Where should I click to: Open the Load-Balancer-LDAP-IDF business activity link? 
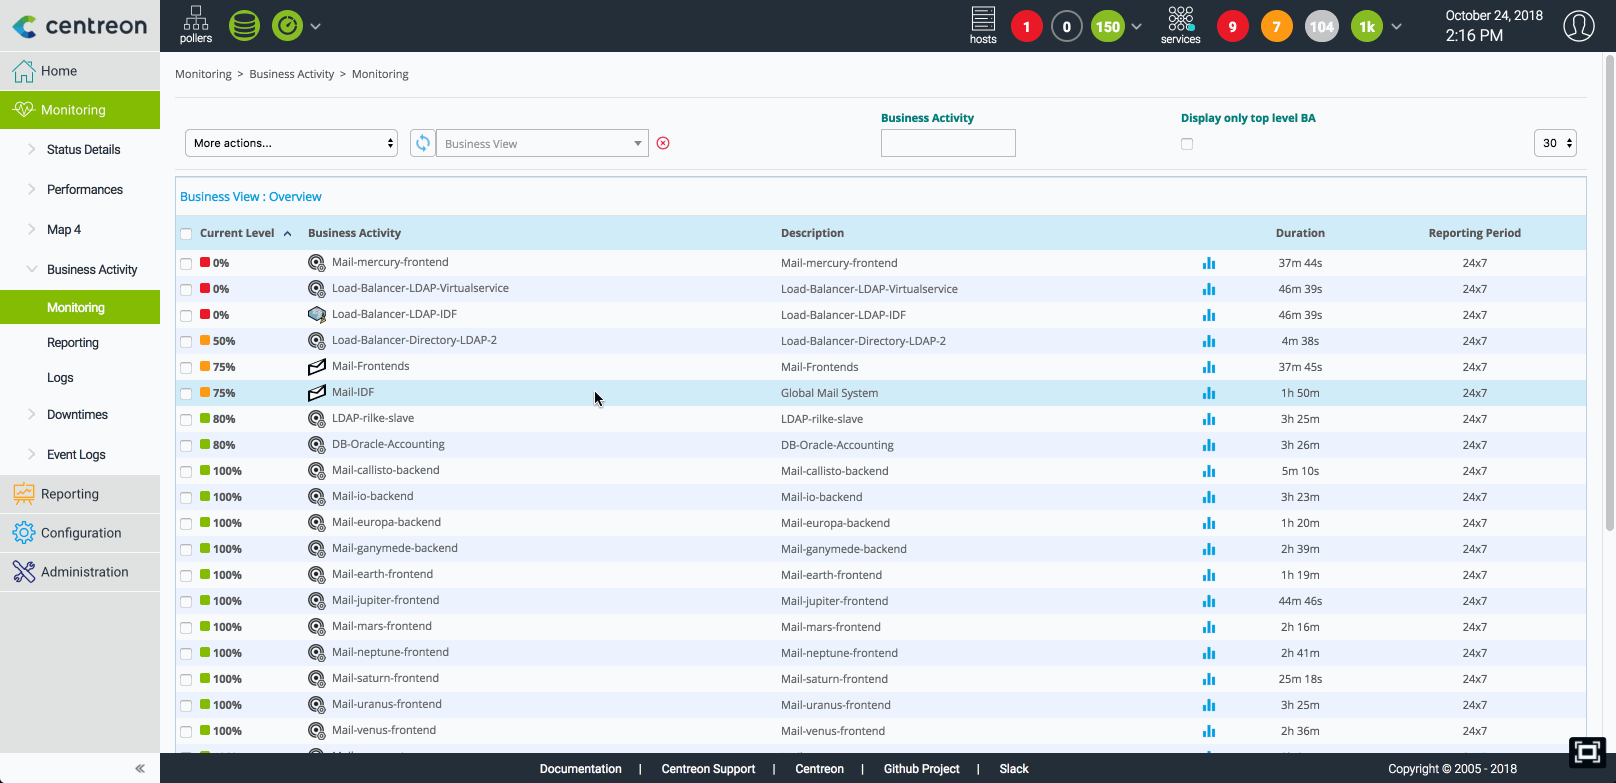click(x=394, y=314)
